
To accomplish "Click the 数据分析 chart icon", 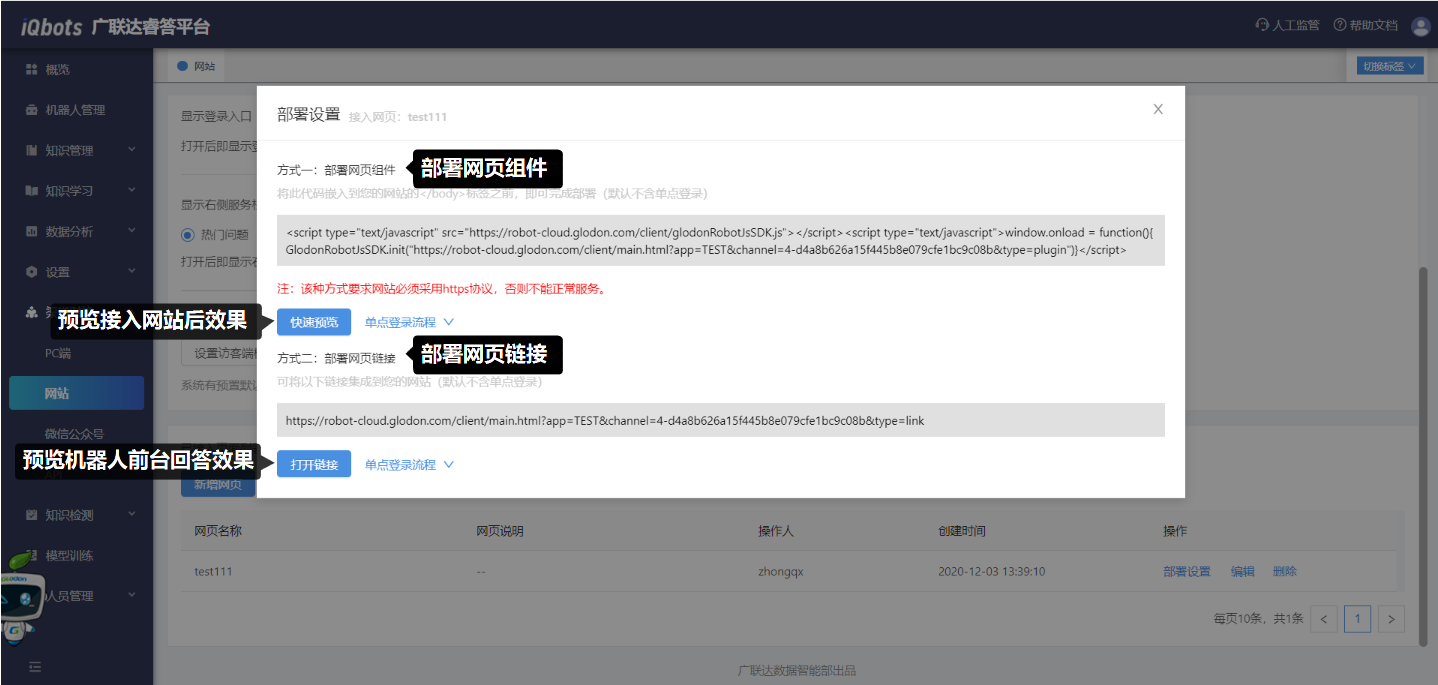I will click(x=31, y=232).
